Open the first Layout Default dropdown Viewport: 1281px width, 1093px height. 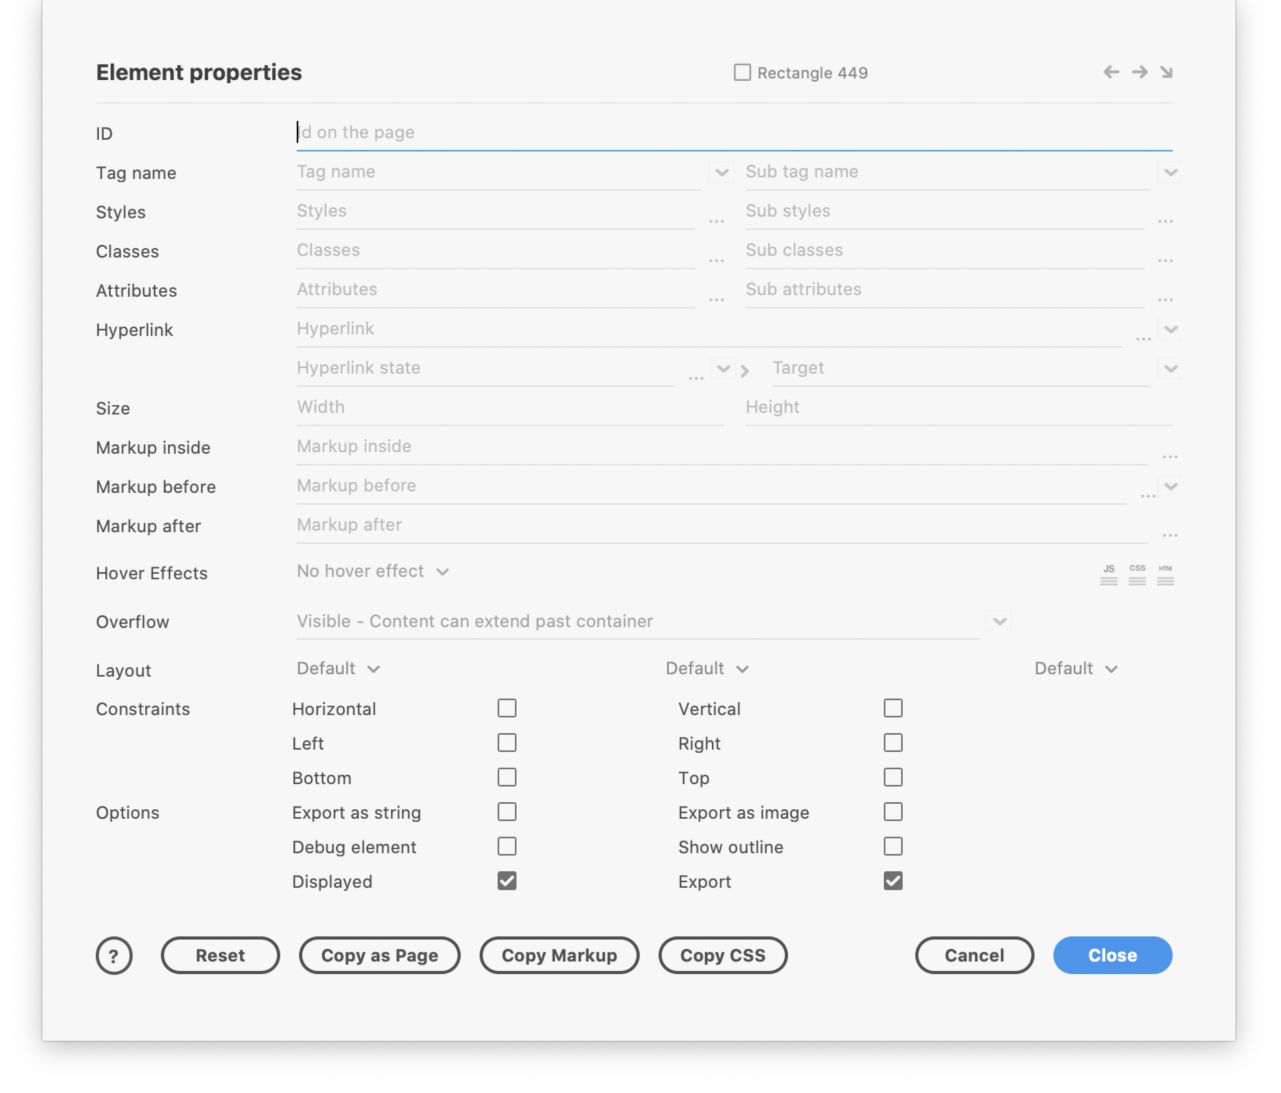338,669
